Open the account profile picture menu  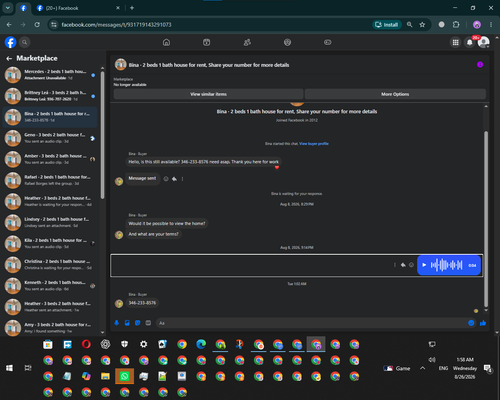pos(484,42)
